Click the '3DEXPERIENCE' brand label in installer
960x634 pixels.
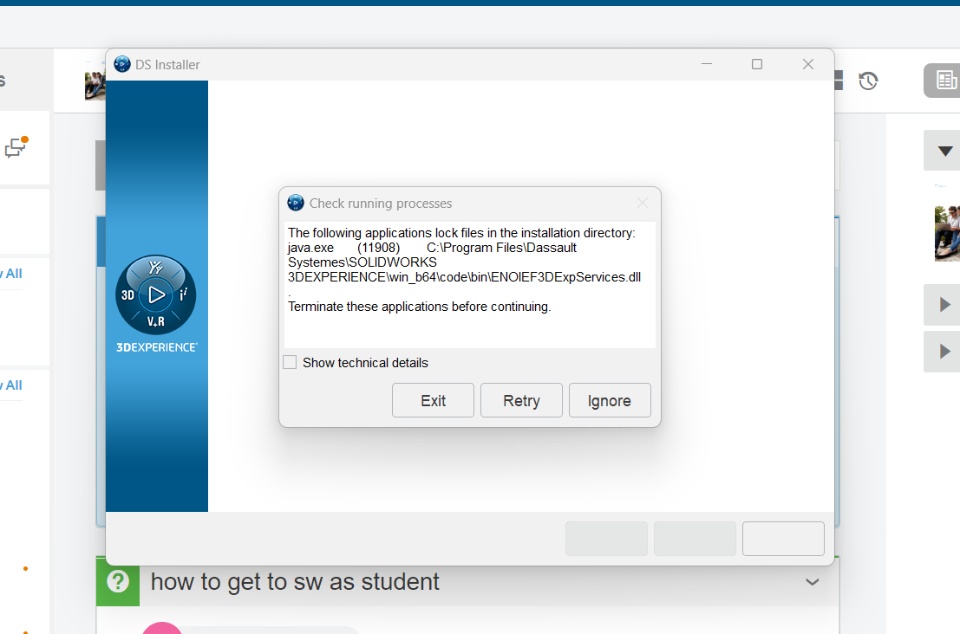[x=157, y=347]
